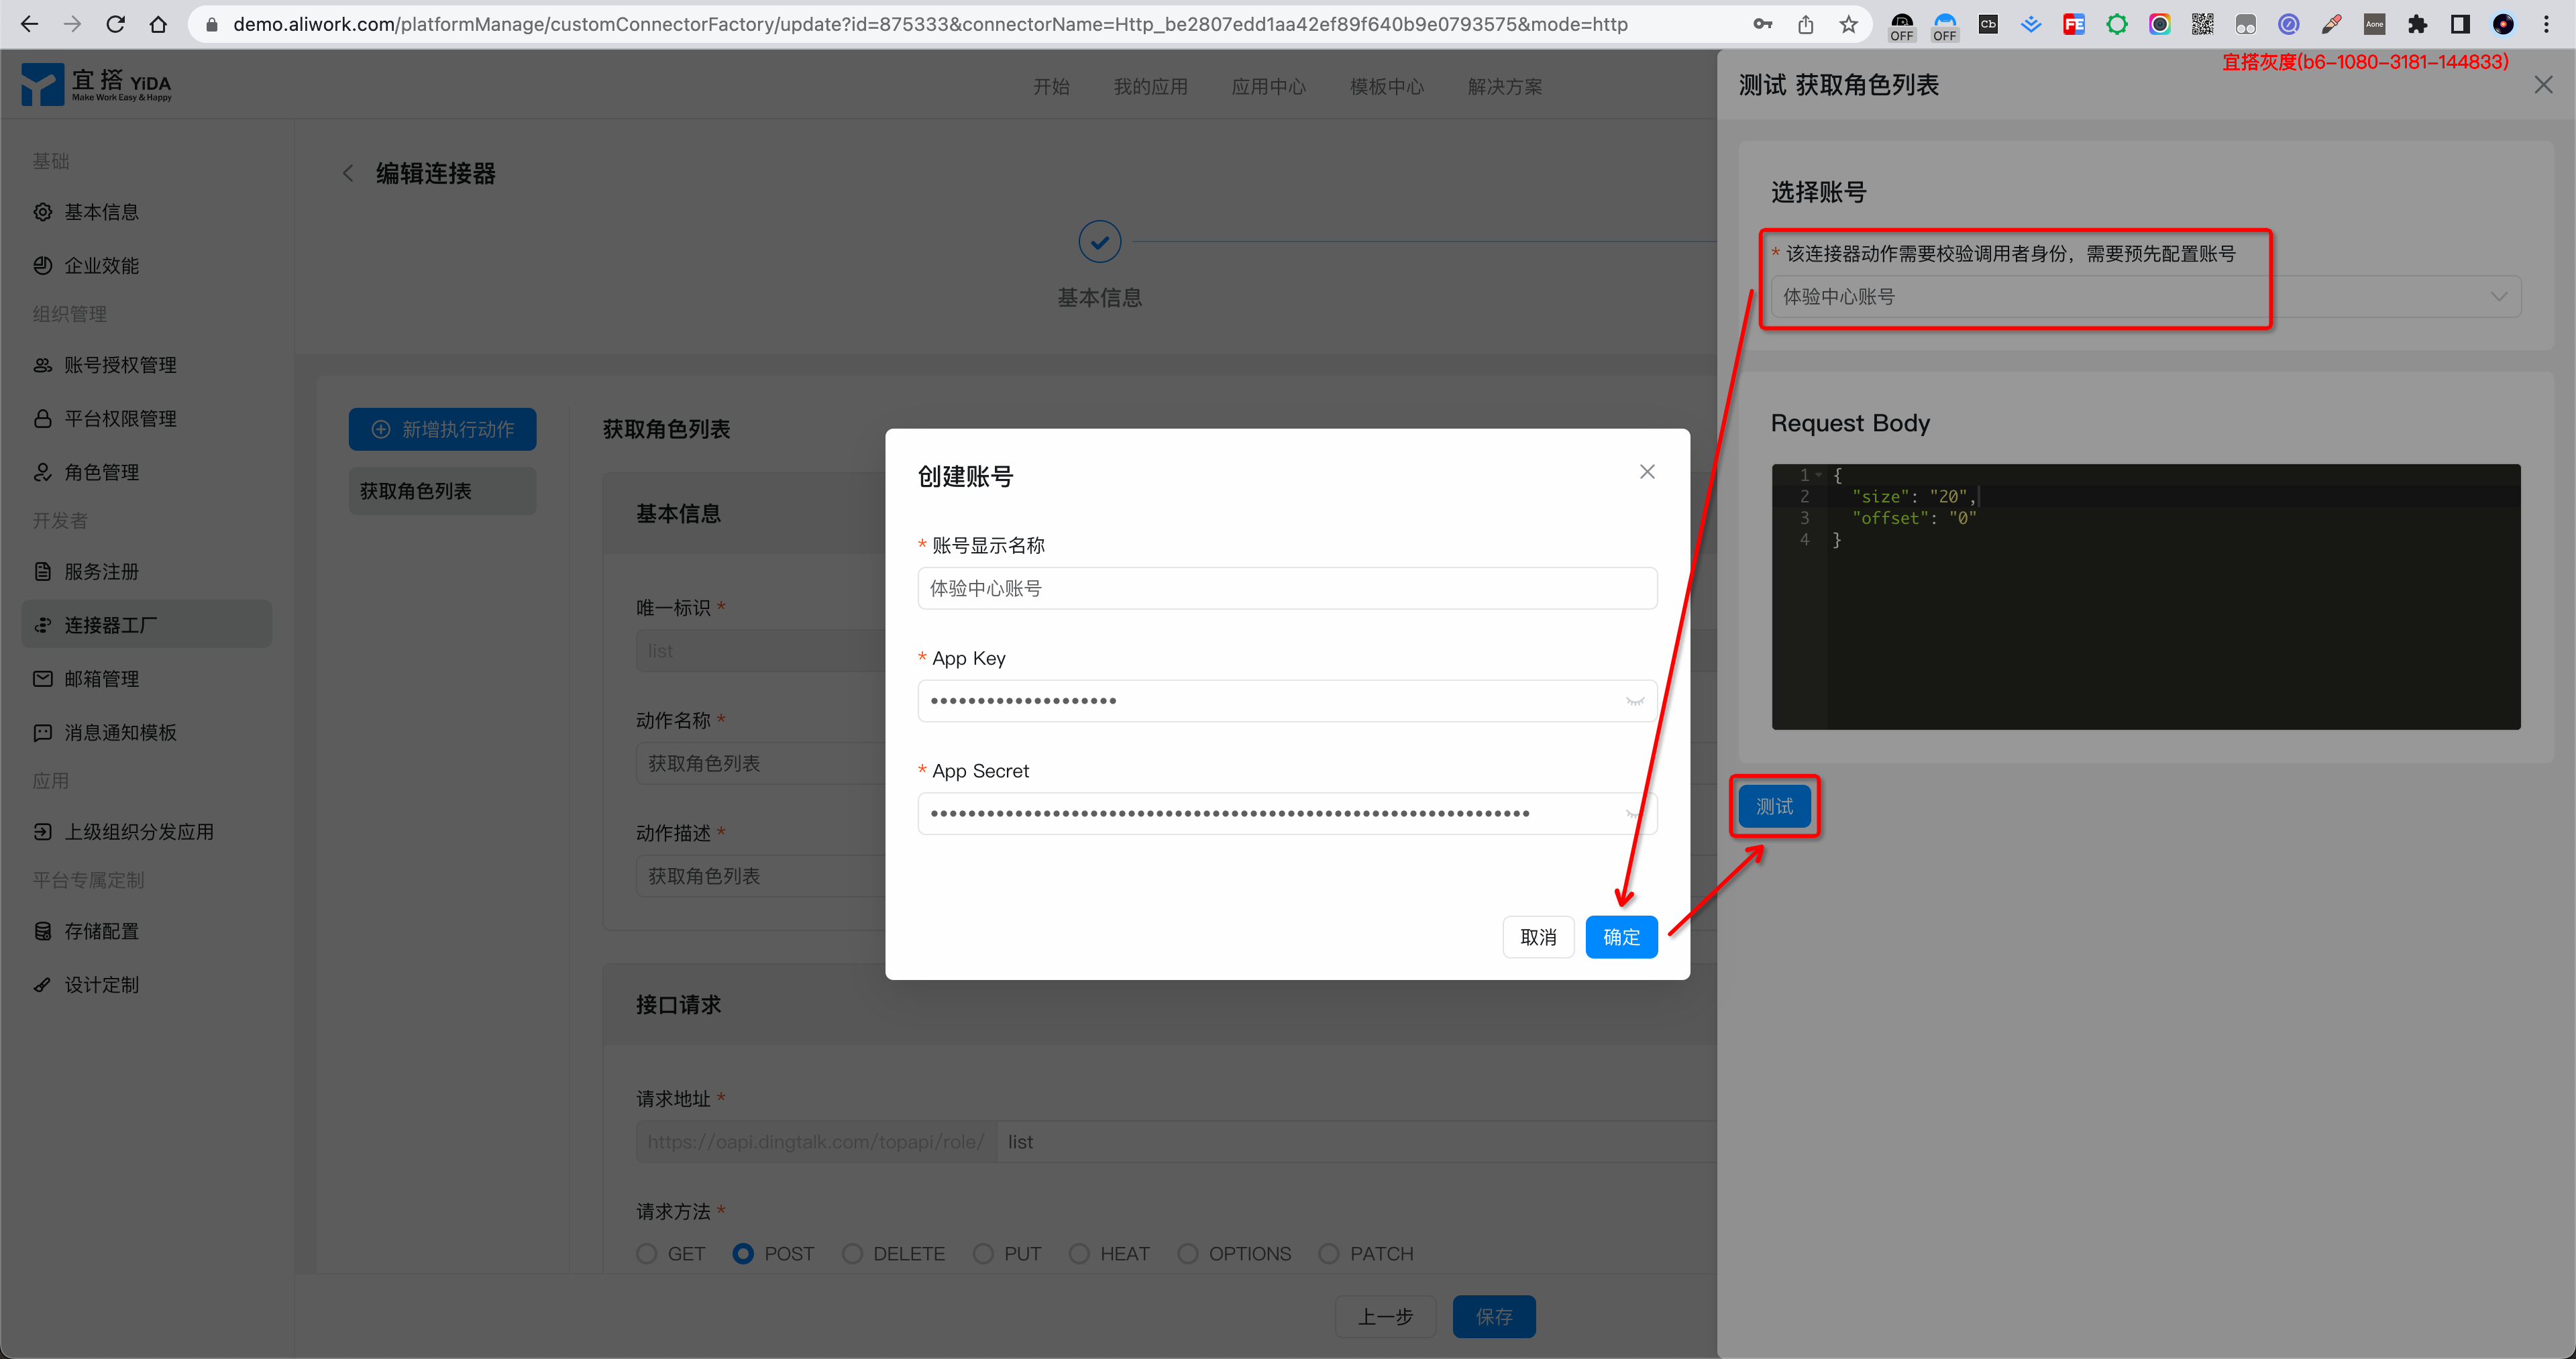The width and height of the screenshot is (2576, 1359).
Task: Click the blue 测试 button
Action: (1774, 806)
